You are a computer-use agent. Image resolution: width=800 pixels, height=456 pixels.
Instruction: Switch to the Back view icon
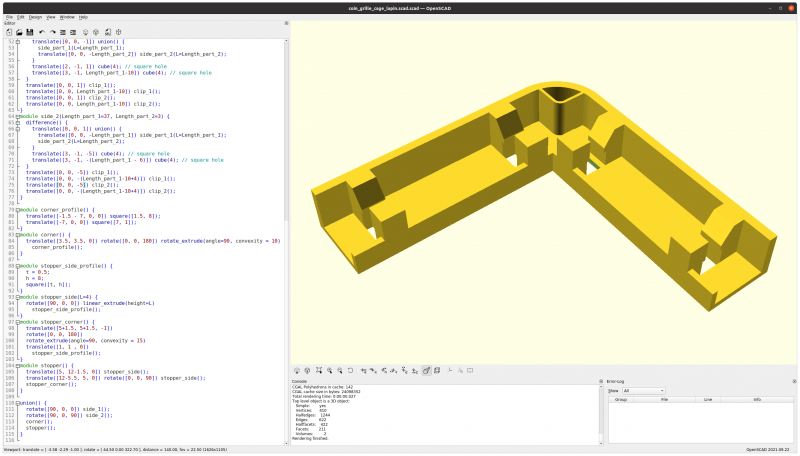415,371
